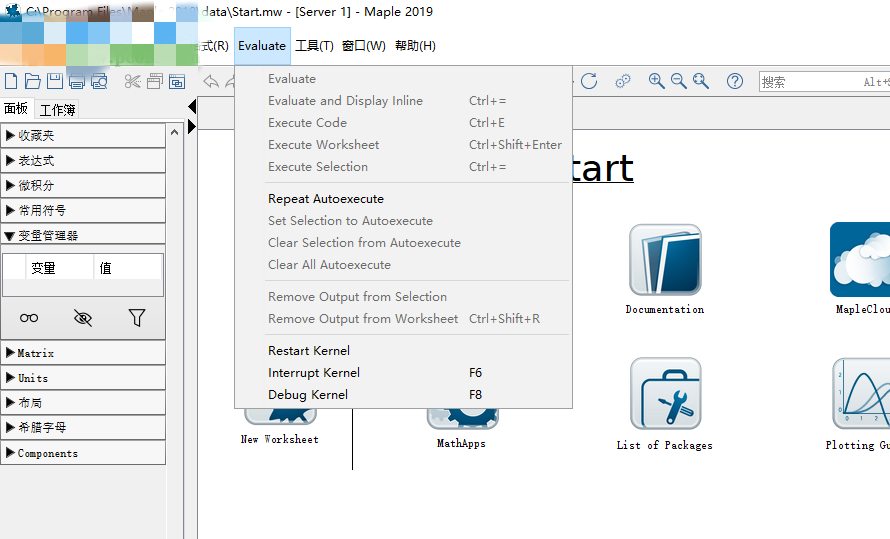Toggle the crossed-eye hide variables icon
The height and width of the screenshot is (539, 890).
83,318
